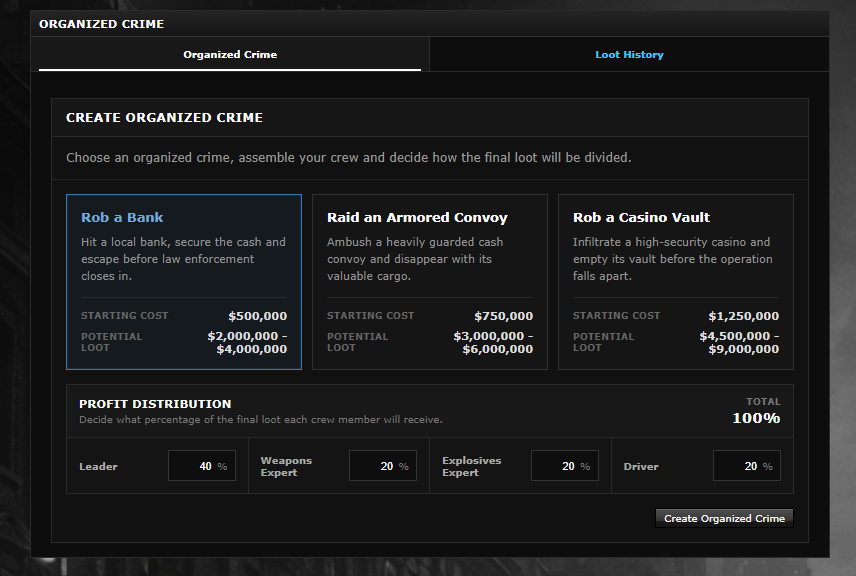Click the Create Organized Crime section heading

164,117
